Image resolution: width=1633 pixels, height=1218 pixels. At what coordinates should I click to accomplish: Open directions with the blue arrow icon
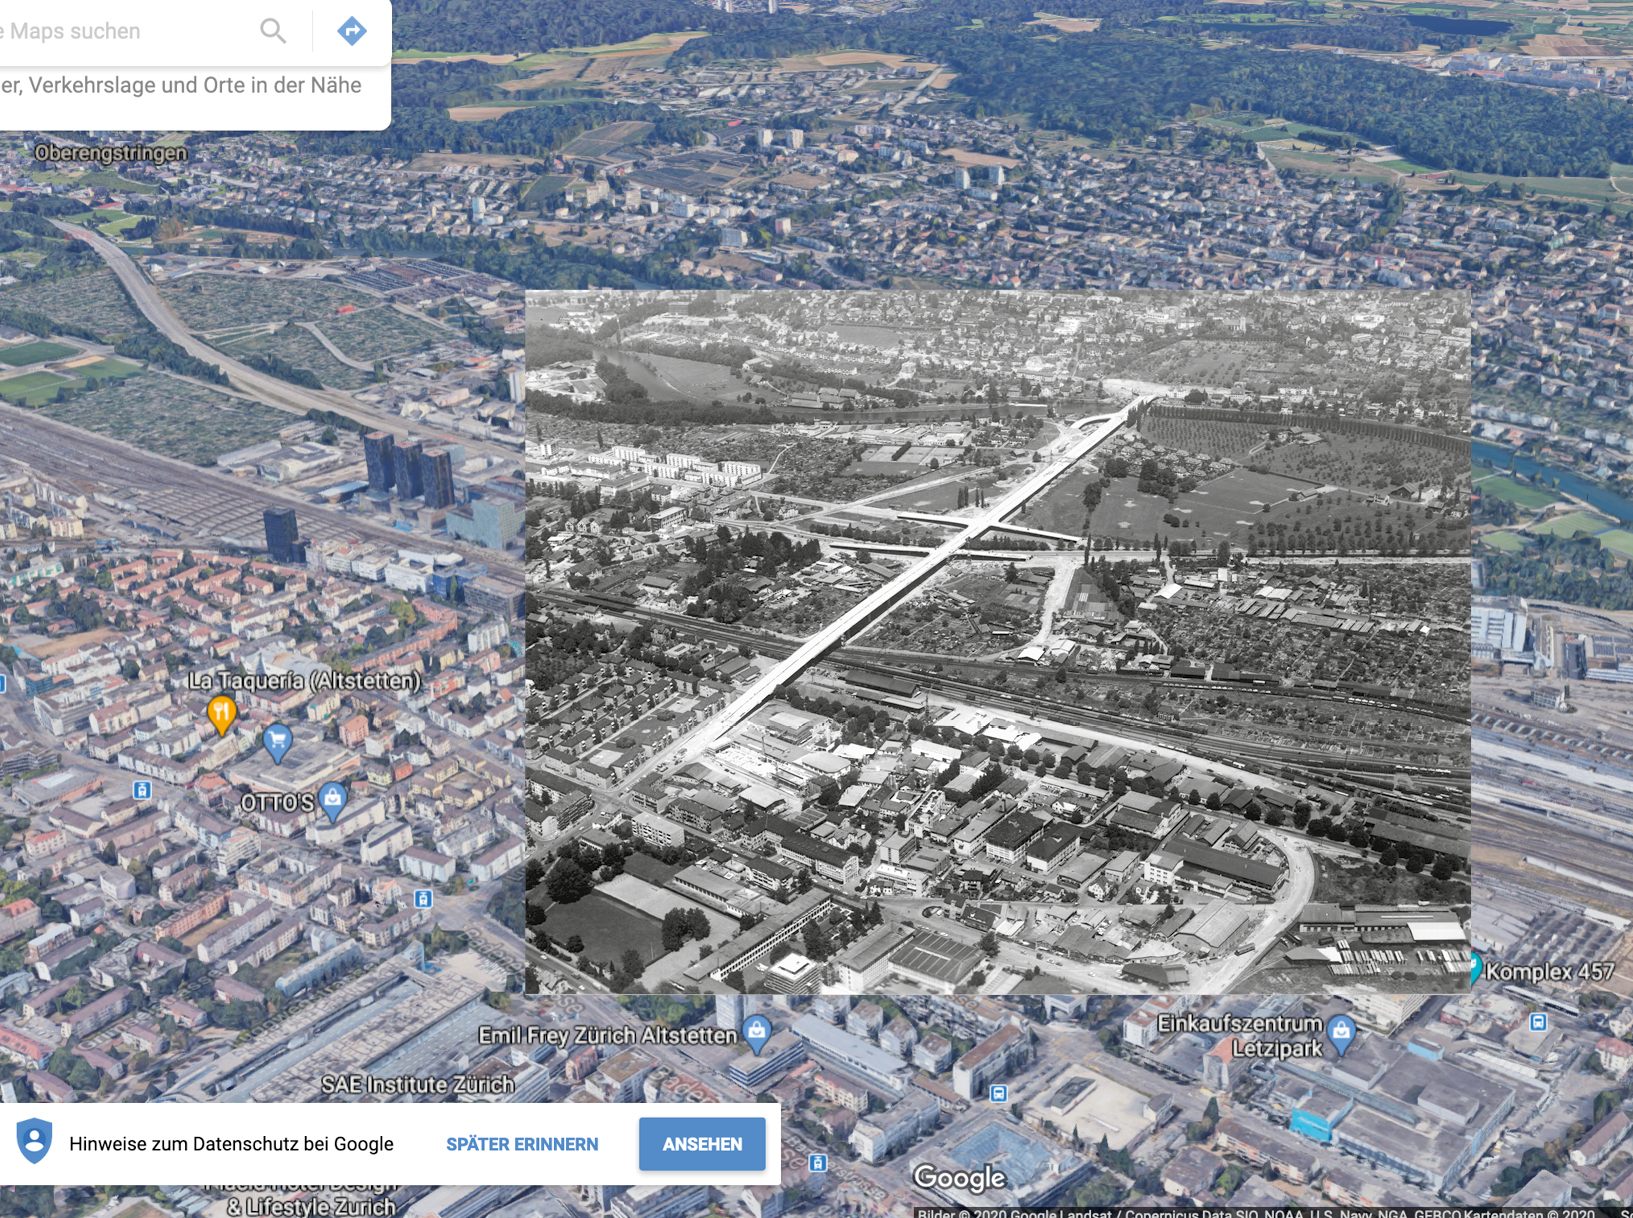tap(351, 31)
